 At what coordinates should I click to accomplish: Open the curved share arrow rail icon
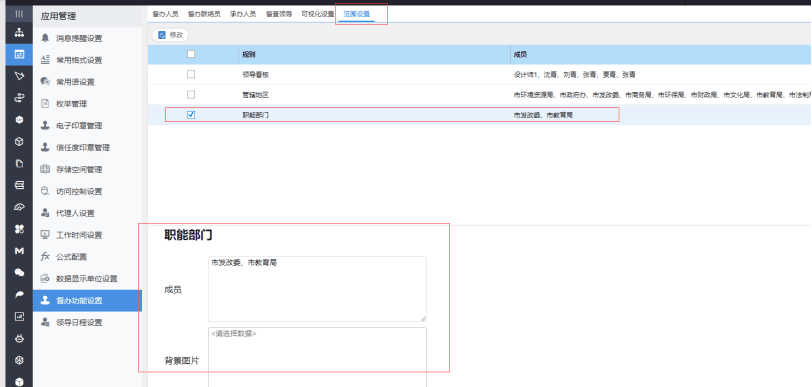coord(19,294)
